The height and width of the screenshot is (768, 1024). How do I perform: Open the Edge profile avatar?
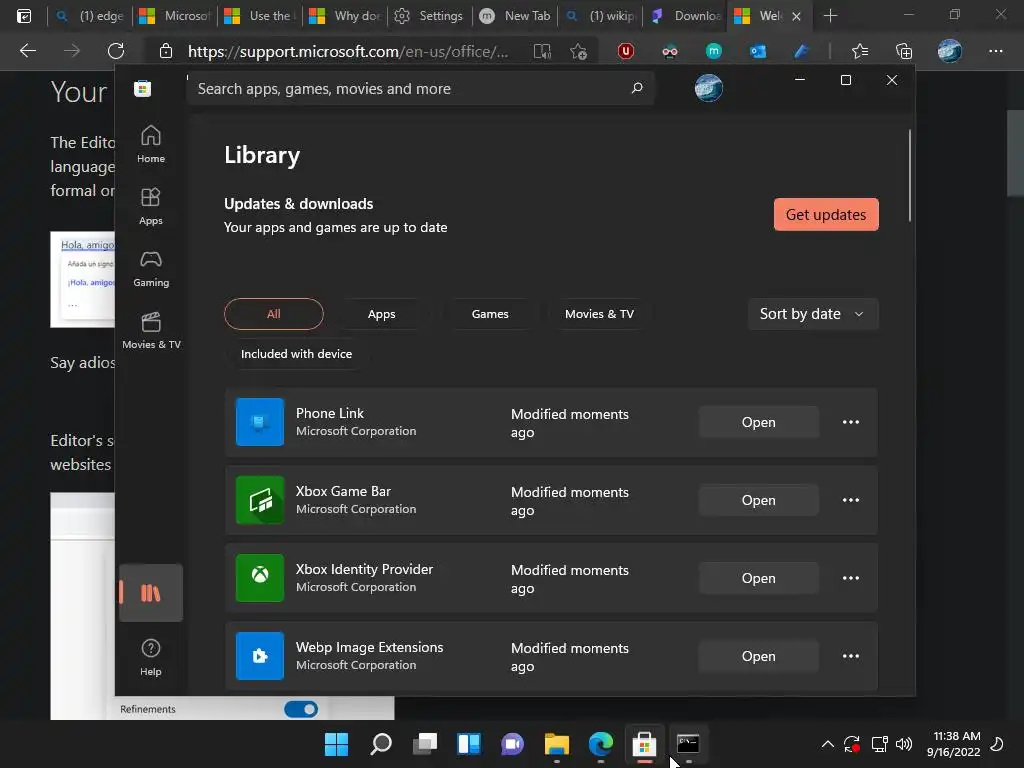point(950,51)
